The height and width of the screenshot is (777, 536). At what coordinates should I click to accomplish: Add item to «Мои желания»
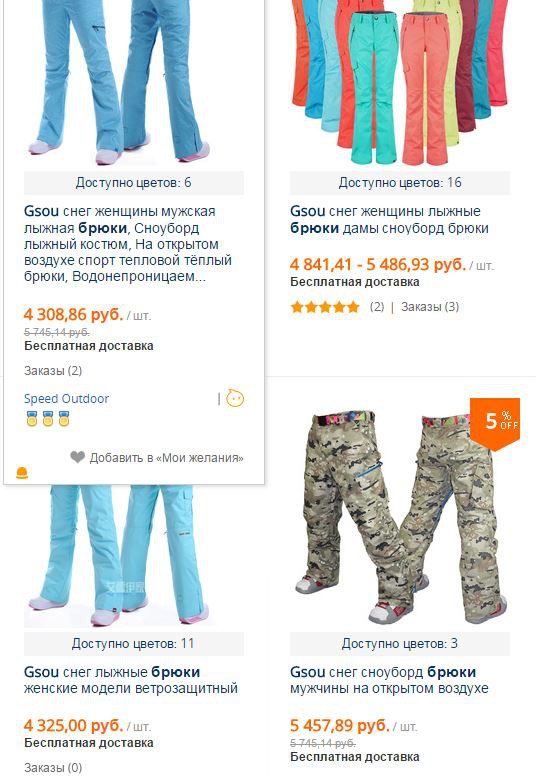166,457
